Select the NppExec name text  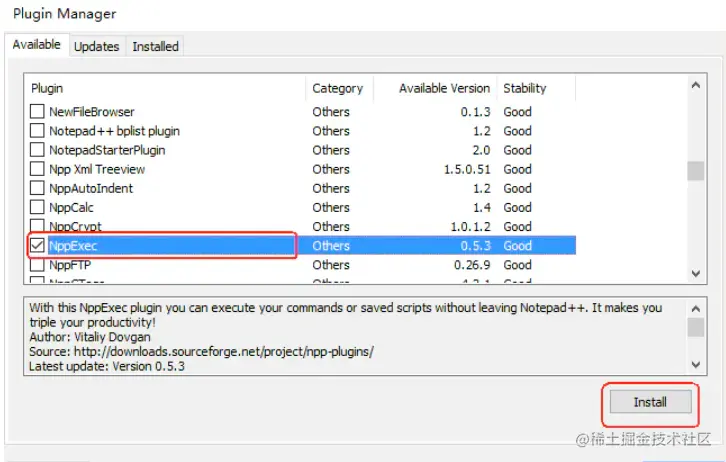coord(73,246)
